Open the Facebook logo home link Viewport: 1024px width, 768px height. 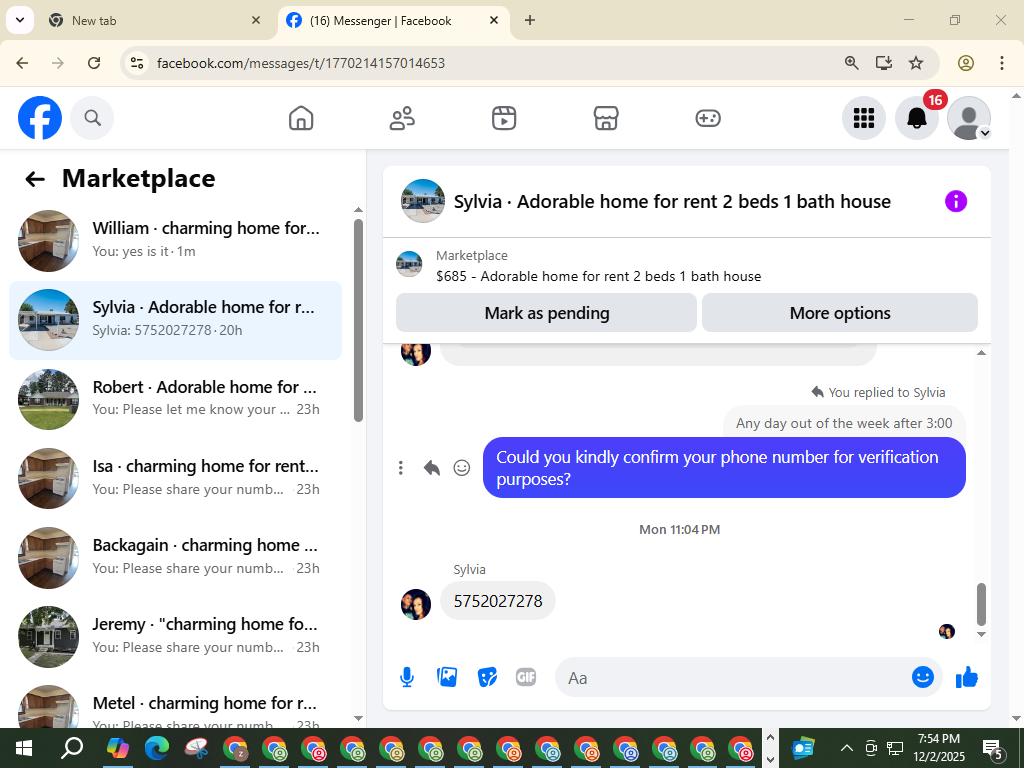pyautogui.click(x=40, y=118)
